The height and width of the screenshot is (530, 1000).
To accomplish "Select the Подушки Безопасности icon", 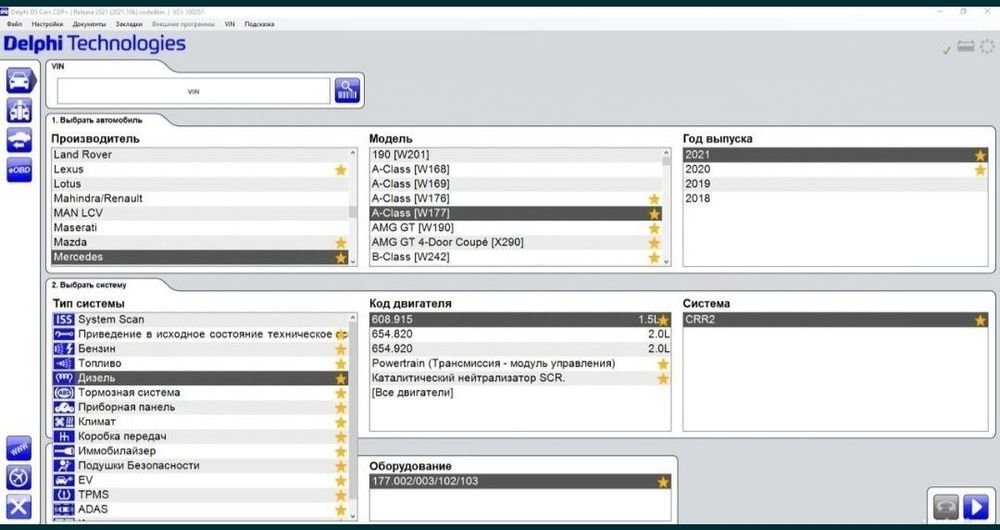I will (64, 466).
